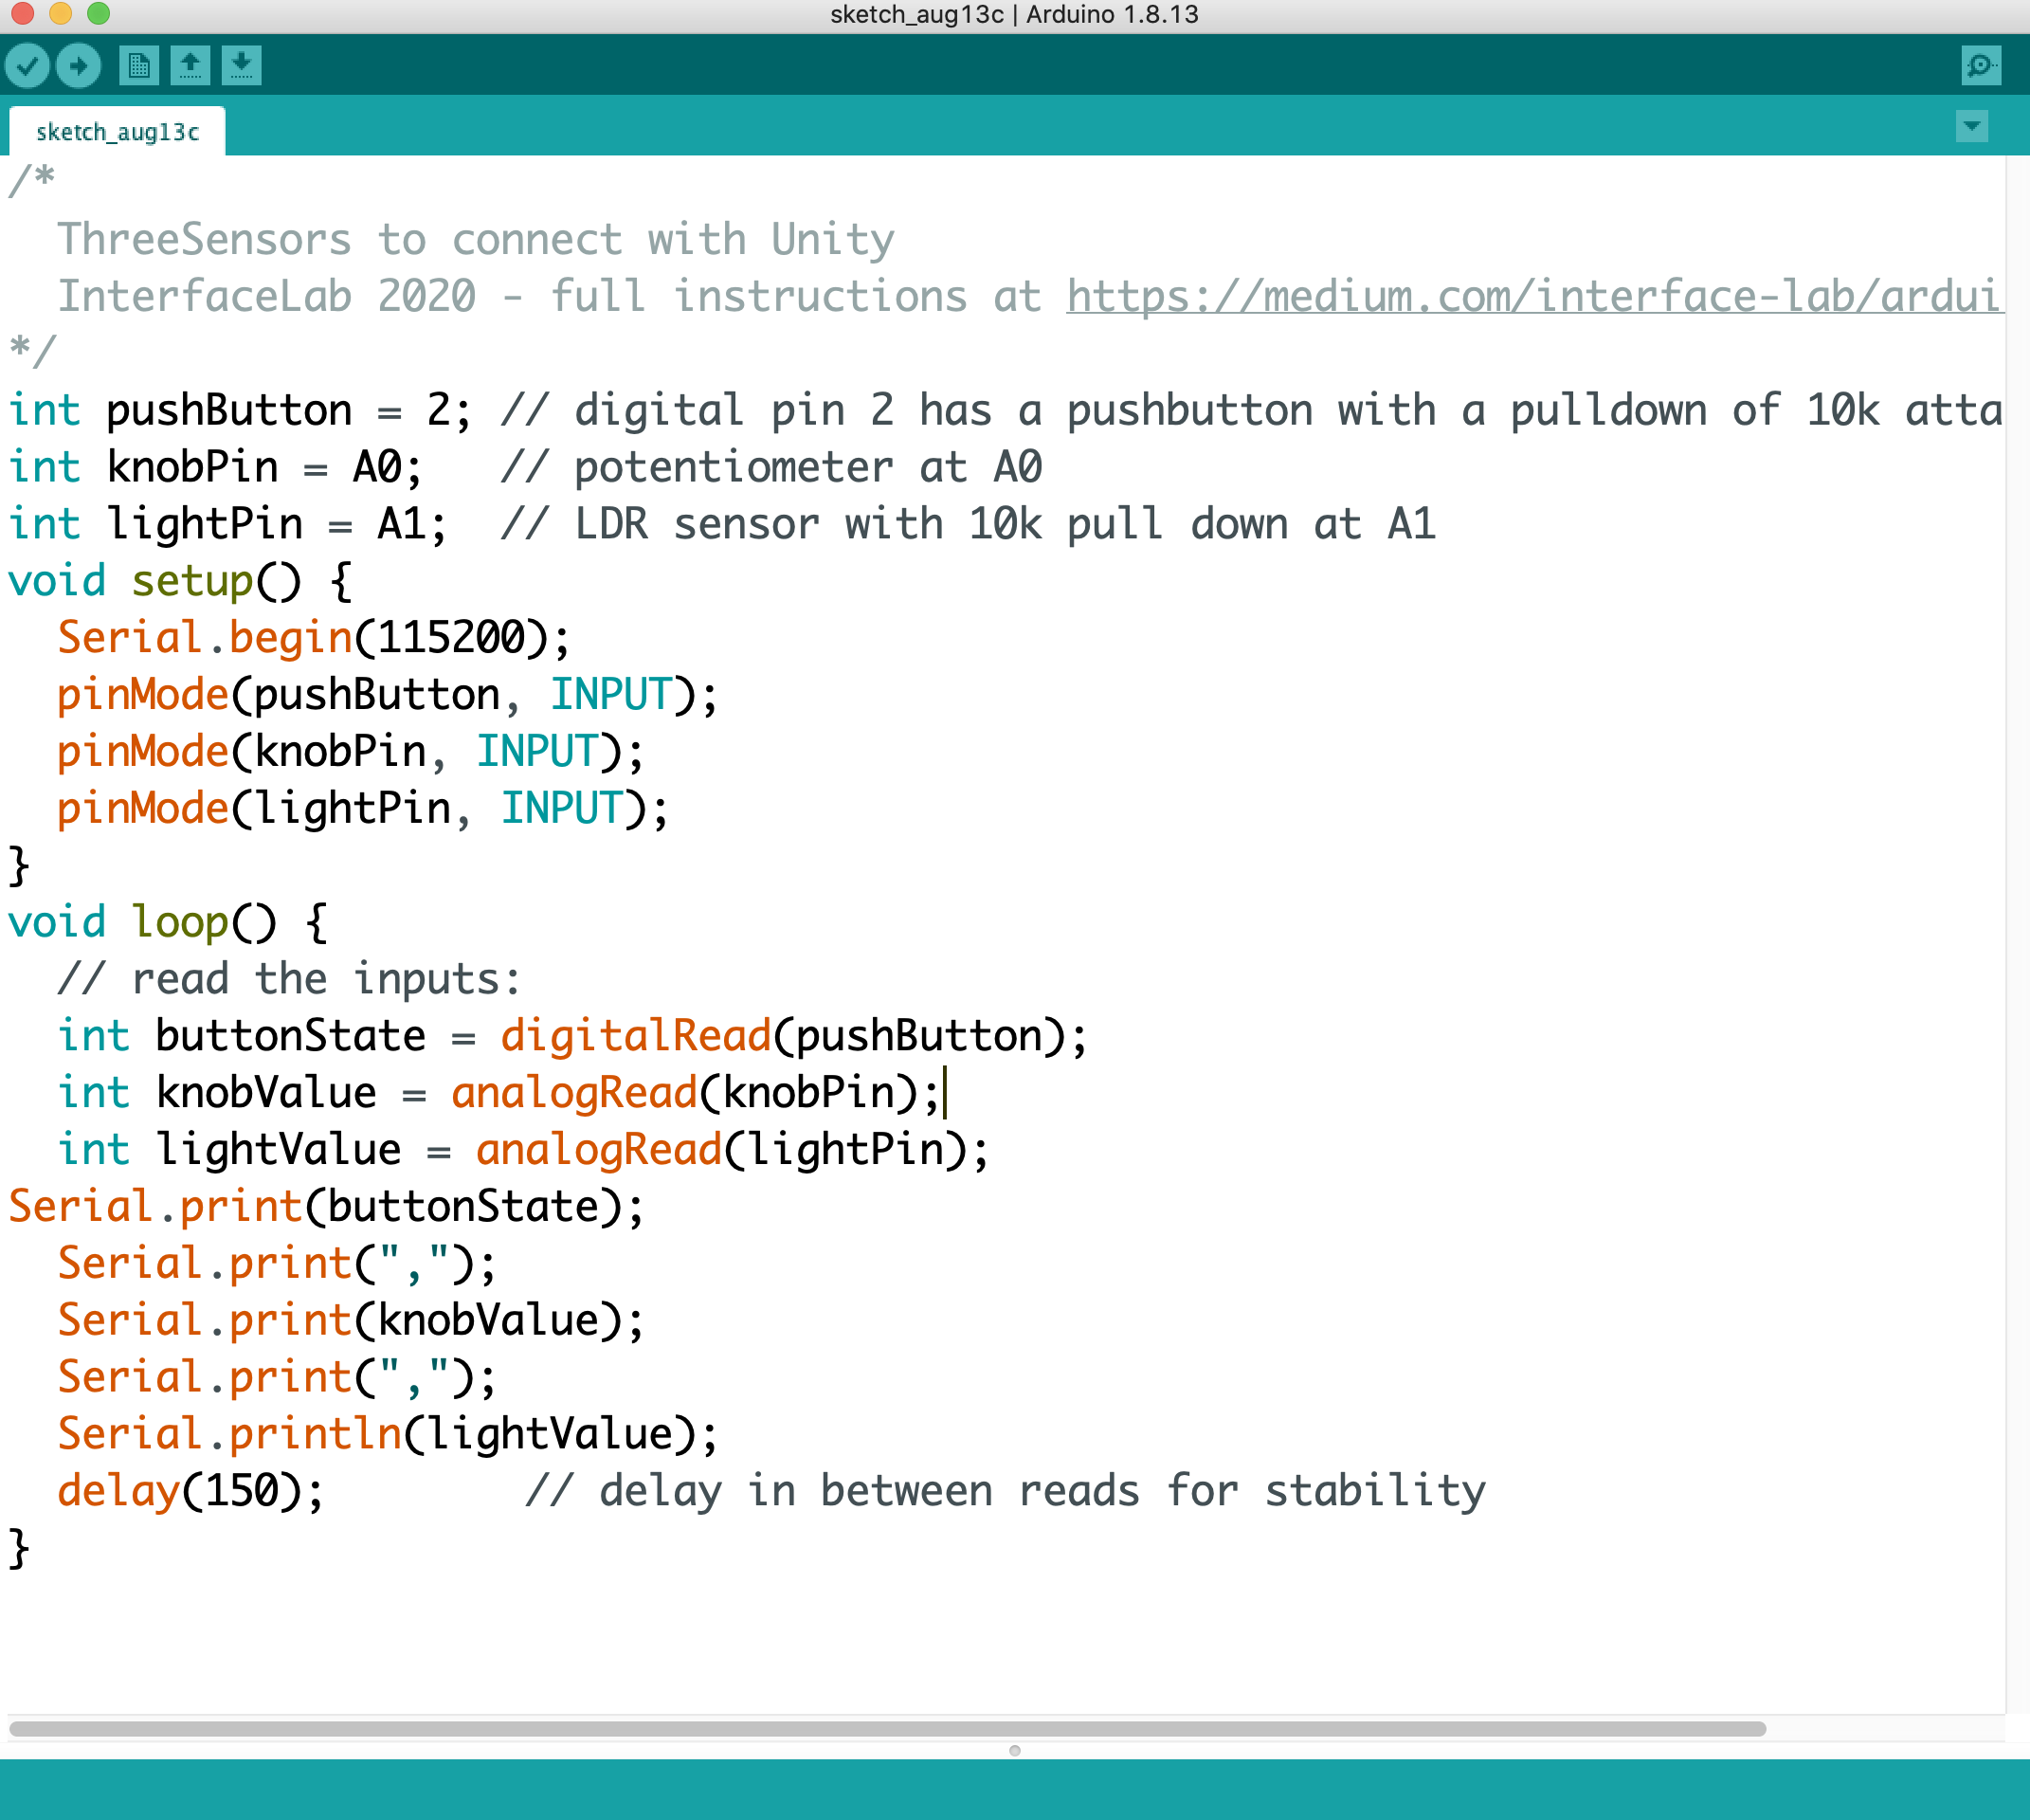The width and height of the screenshot is (2030, 1820).
Task: Click on Serial.println(lightValue) line
Action: (x=387, y=1434)
